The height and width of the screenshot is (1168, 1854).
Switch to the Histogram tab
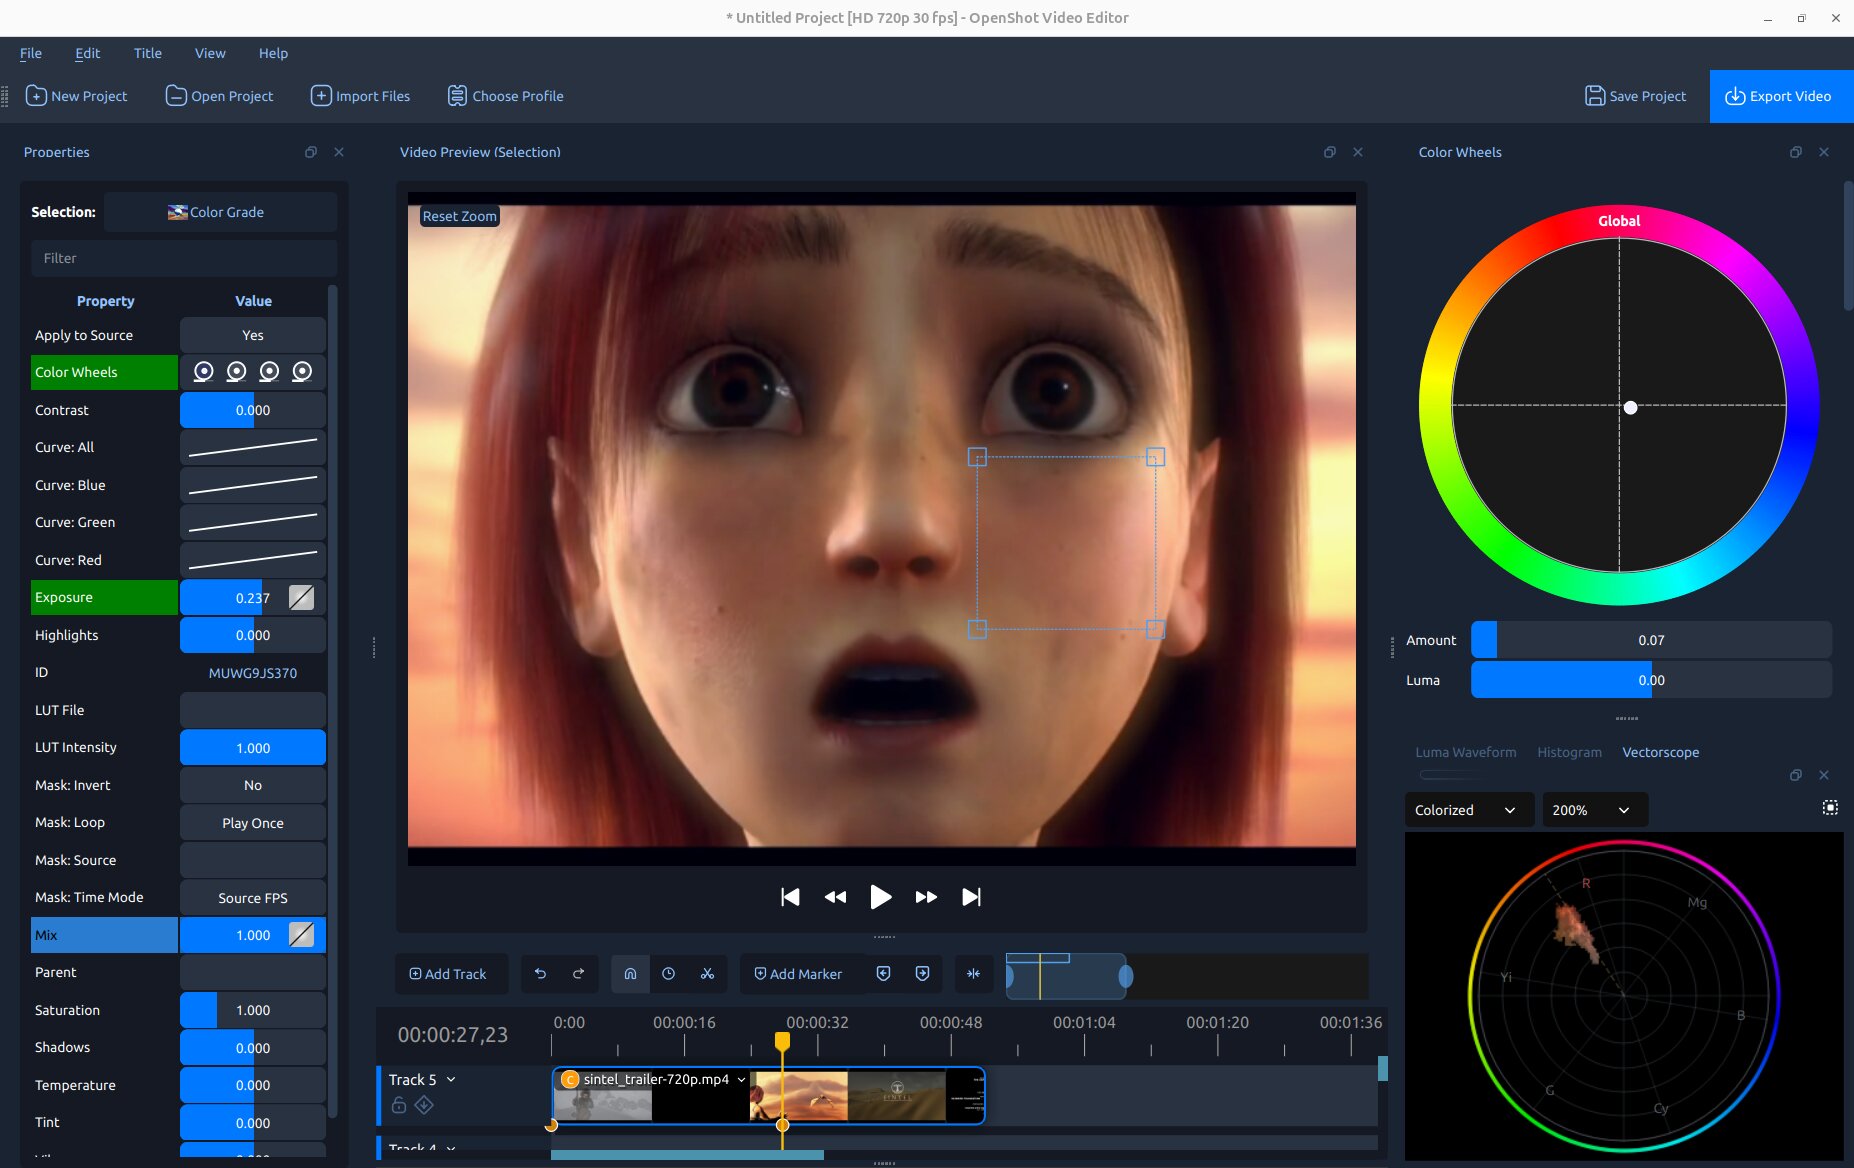pos(1570,752)
